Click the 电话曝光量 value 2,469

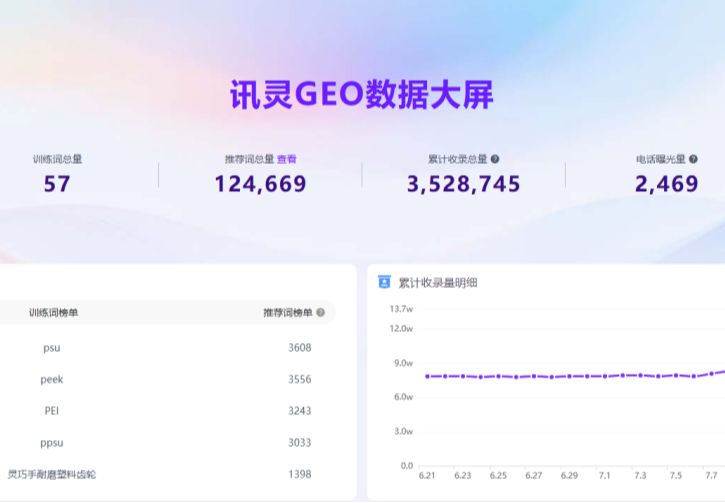pos(666,184)
